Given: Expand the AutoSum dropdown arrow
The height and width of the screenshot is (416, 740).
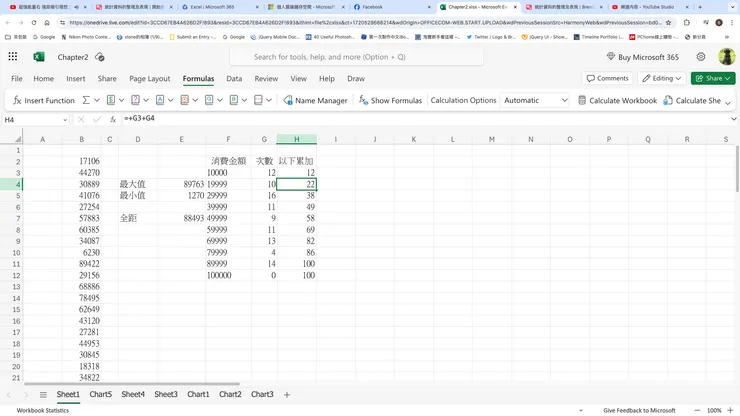Looking at the screenshot, I should pyautogui.click(x=97, y=100).
